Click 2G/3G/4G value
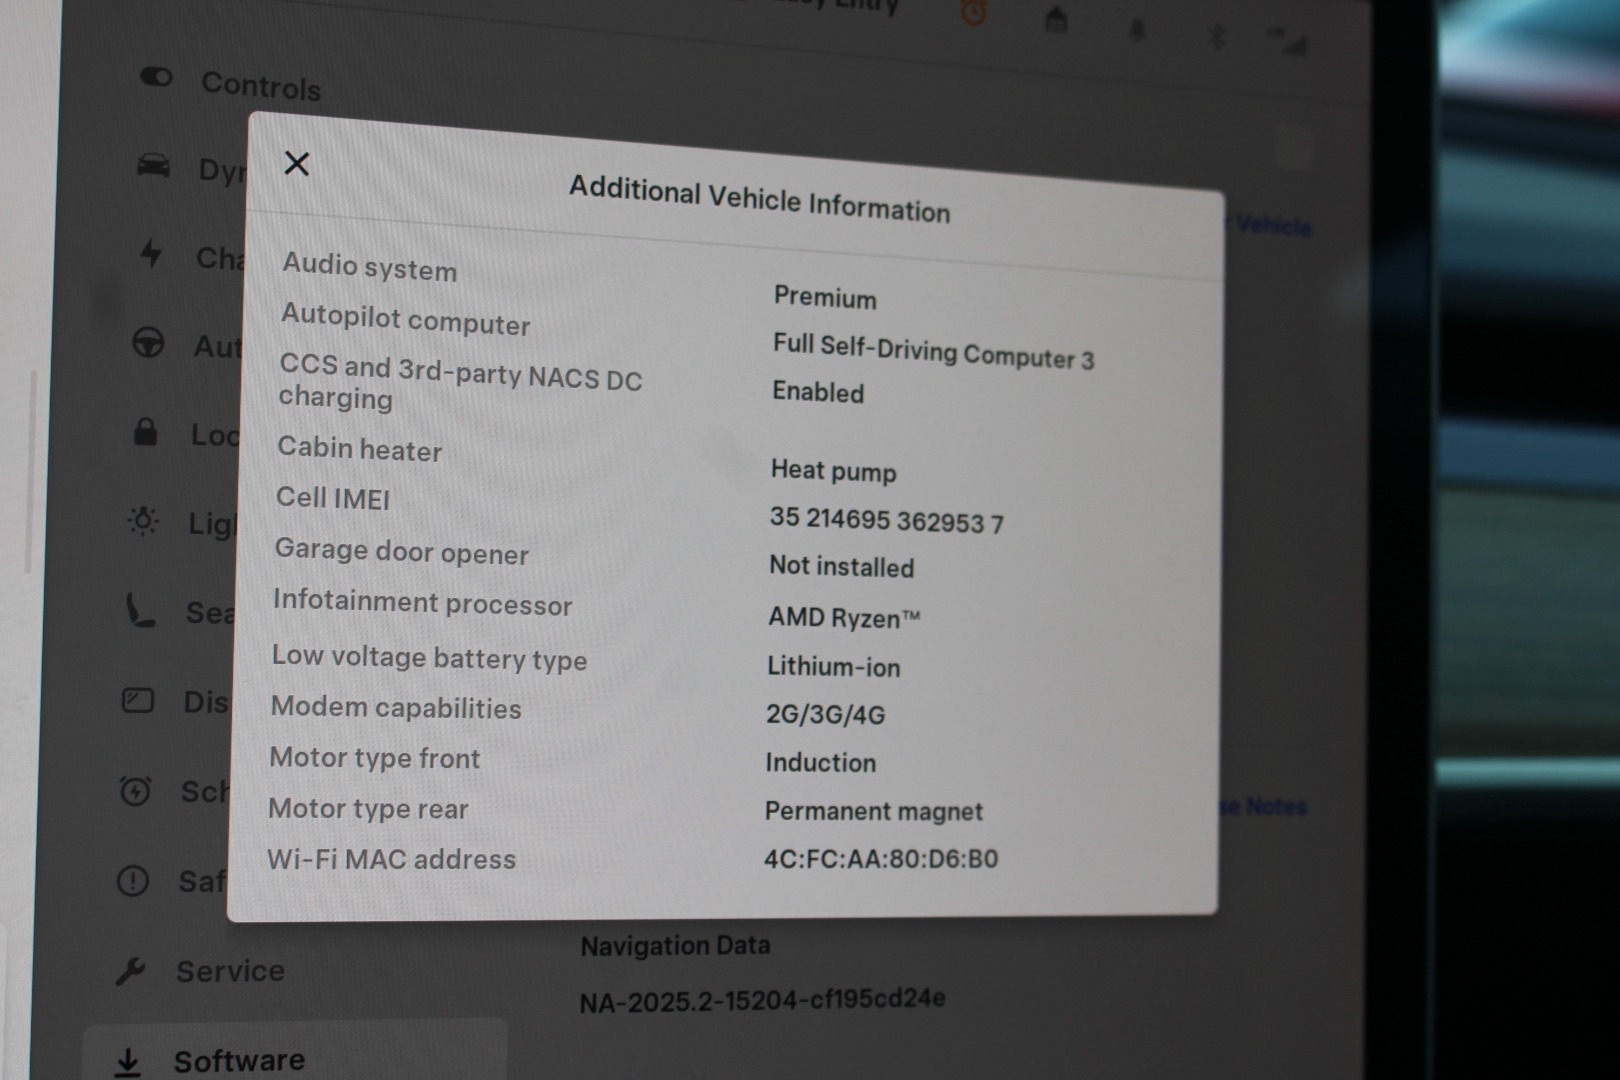 click(825, 714)
